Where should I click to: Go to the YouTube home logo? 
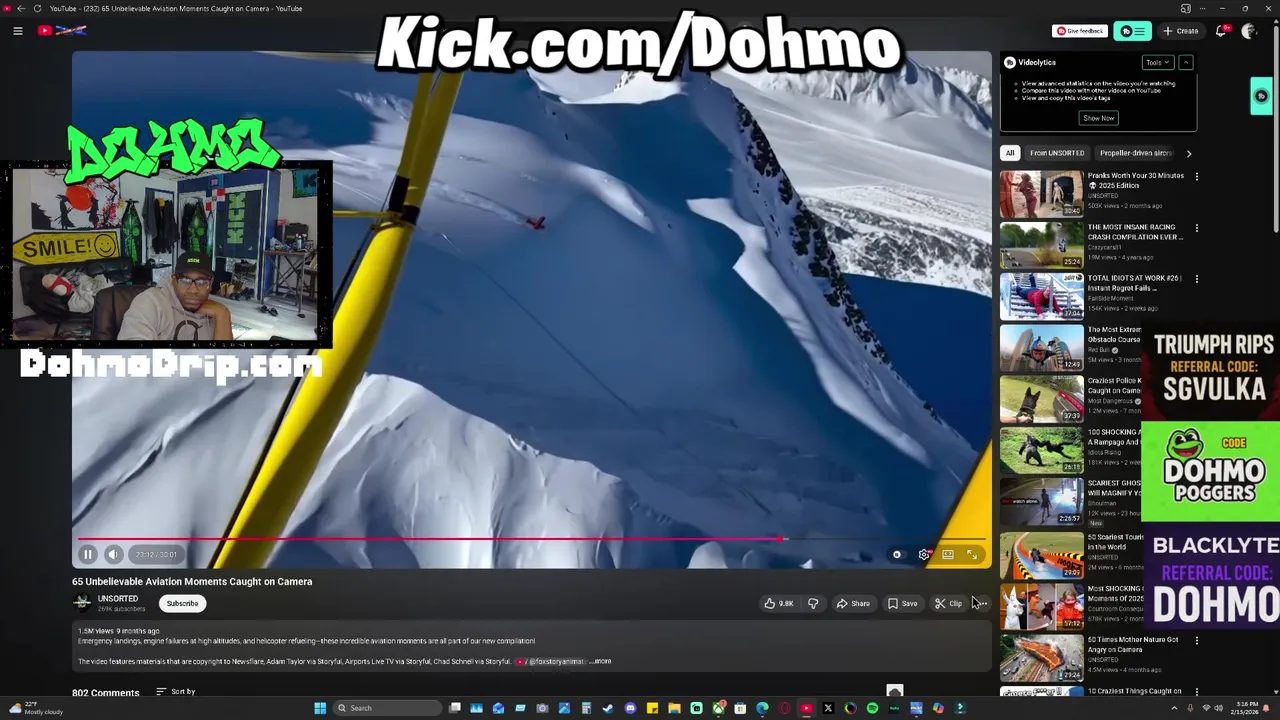coord(62,31)
